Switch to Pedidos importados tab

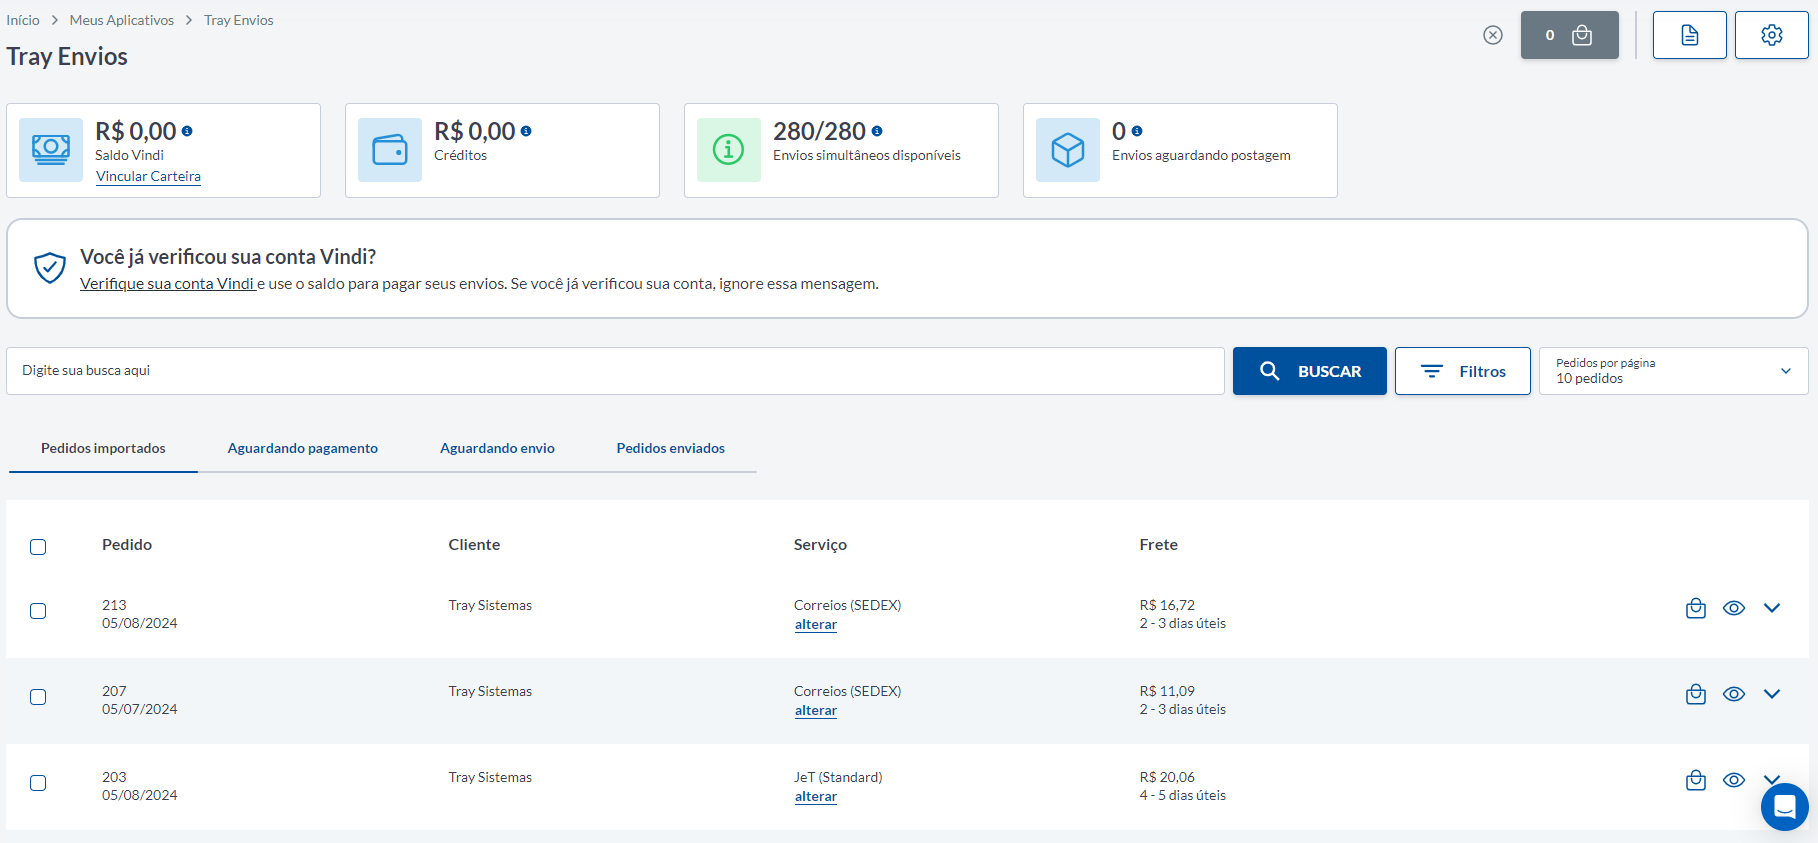(x=103, y=448)
